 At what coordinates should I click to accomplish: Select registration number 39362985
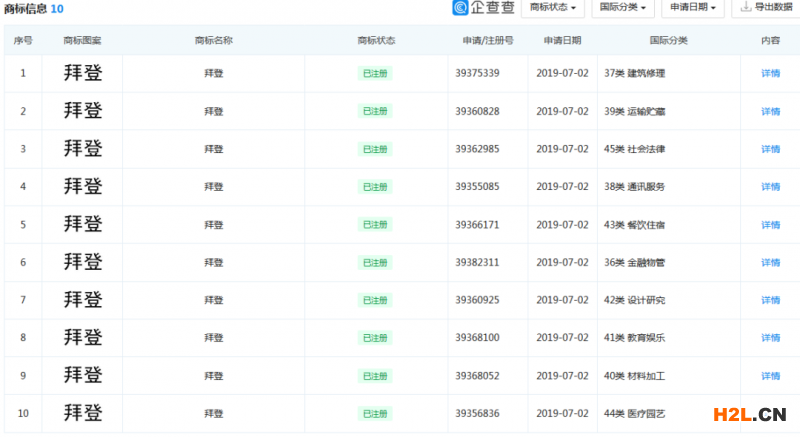[x=477, y=149]
